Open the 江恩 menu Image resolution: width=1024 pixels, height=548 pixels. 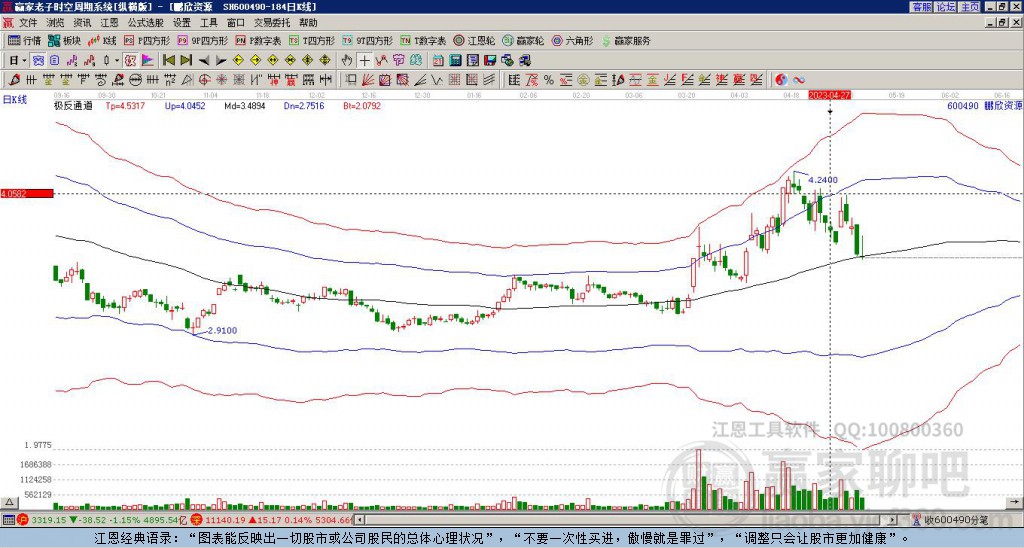point(109,23)
